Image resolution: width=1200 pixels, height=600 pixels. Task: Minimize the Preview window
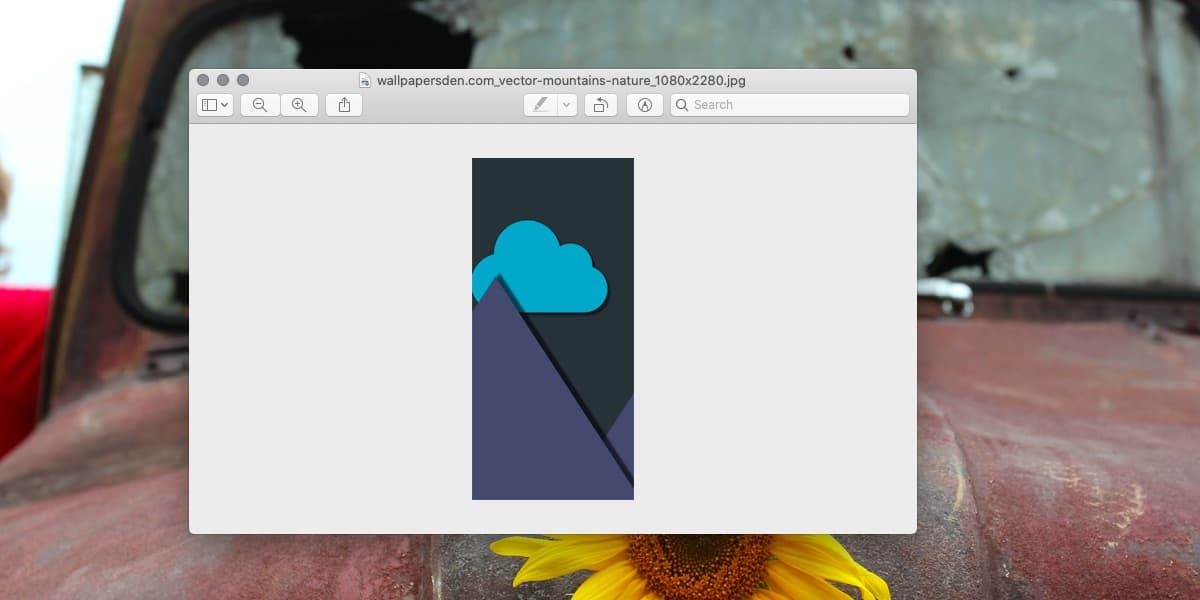223,80
